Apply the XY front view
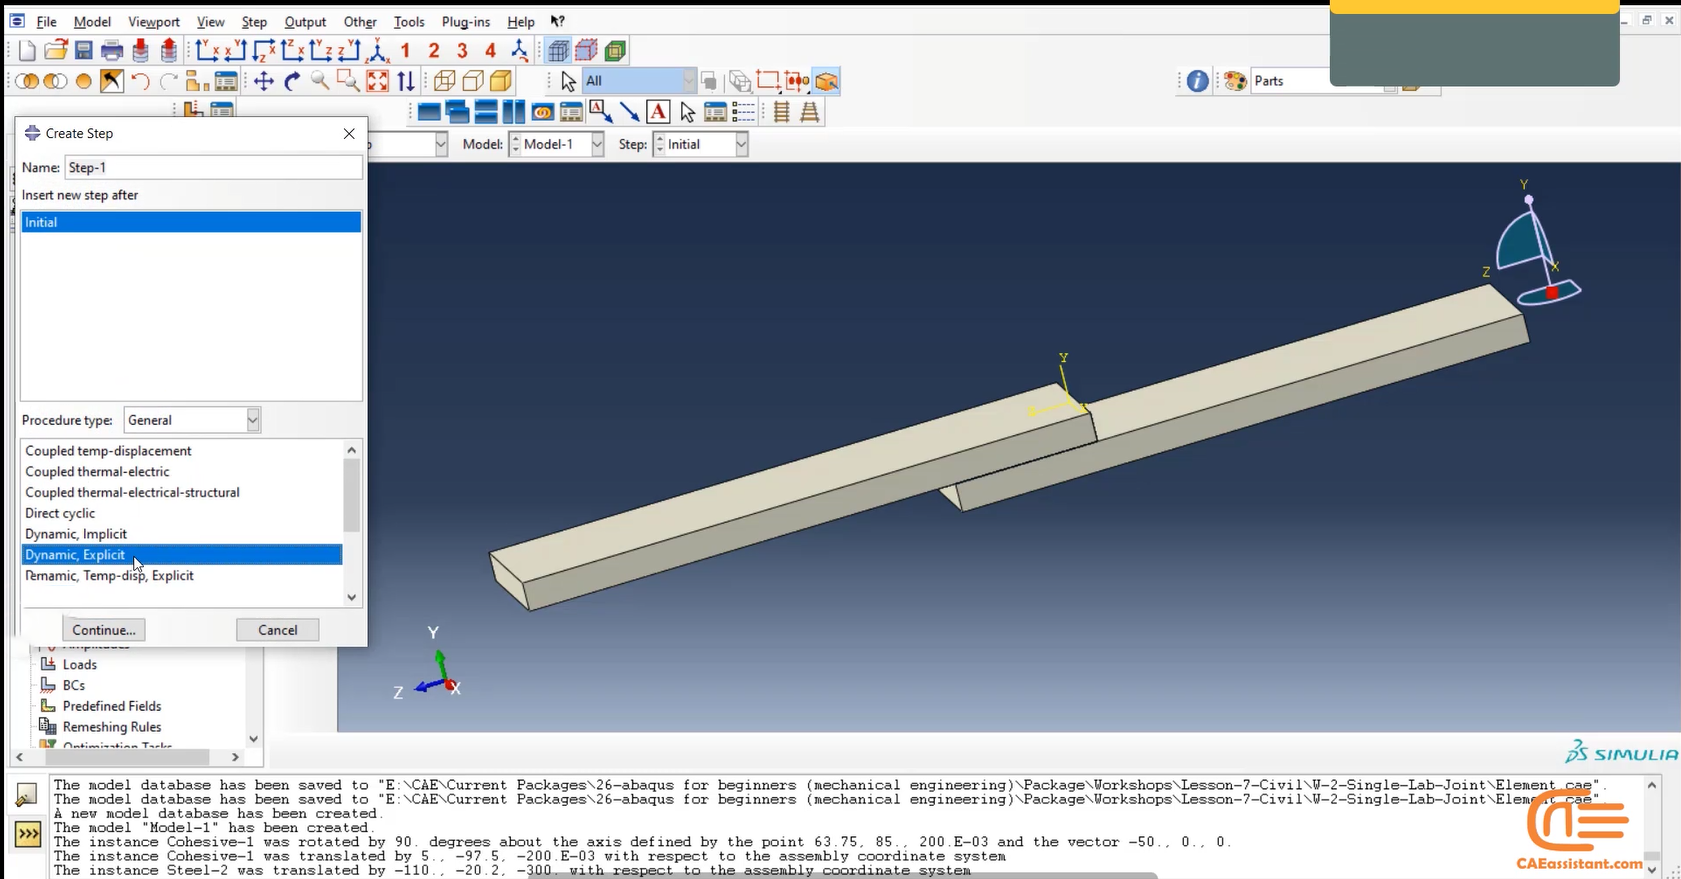 pos(207,51)
